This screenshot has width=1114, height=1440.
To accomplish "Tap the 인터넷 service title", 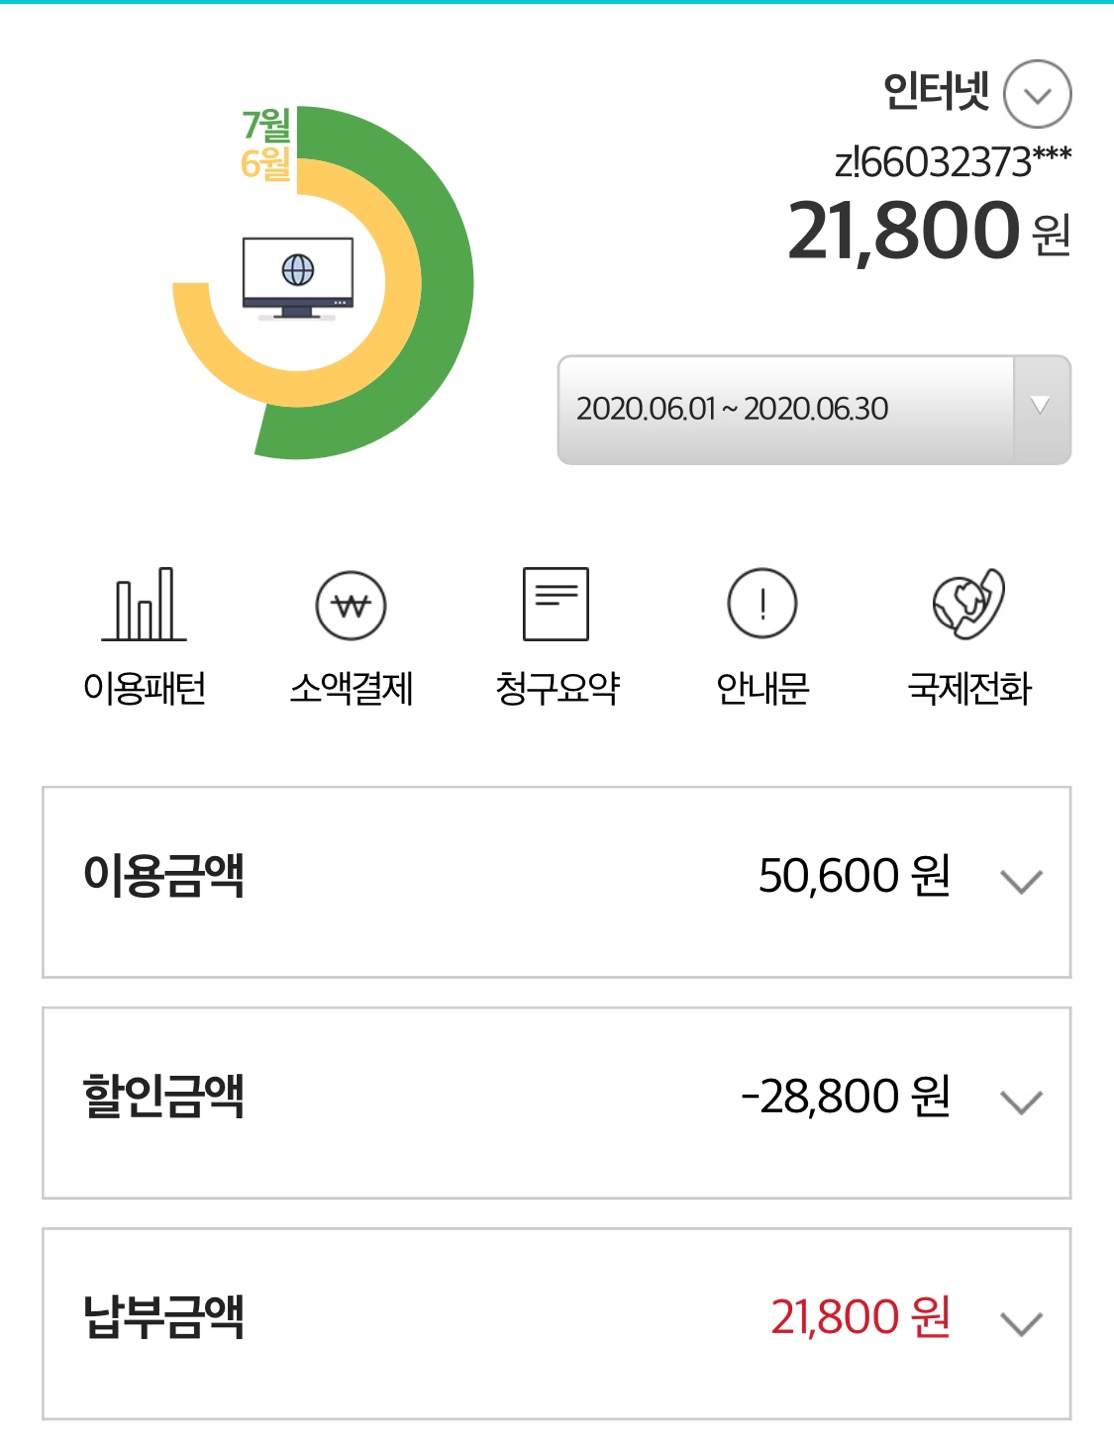I will click(x=936, y=92).
